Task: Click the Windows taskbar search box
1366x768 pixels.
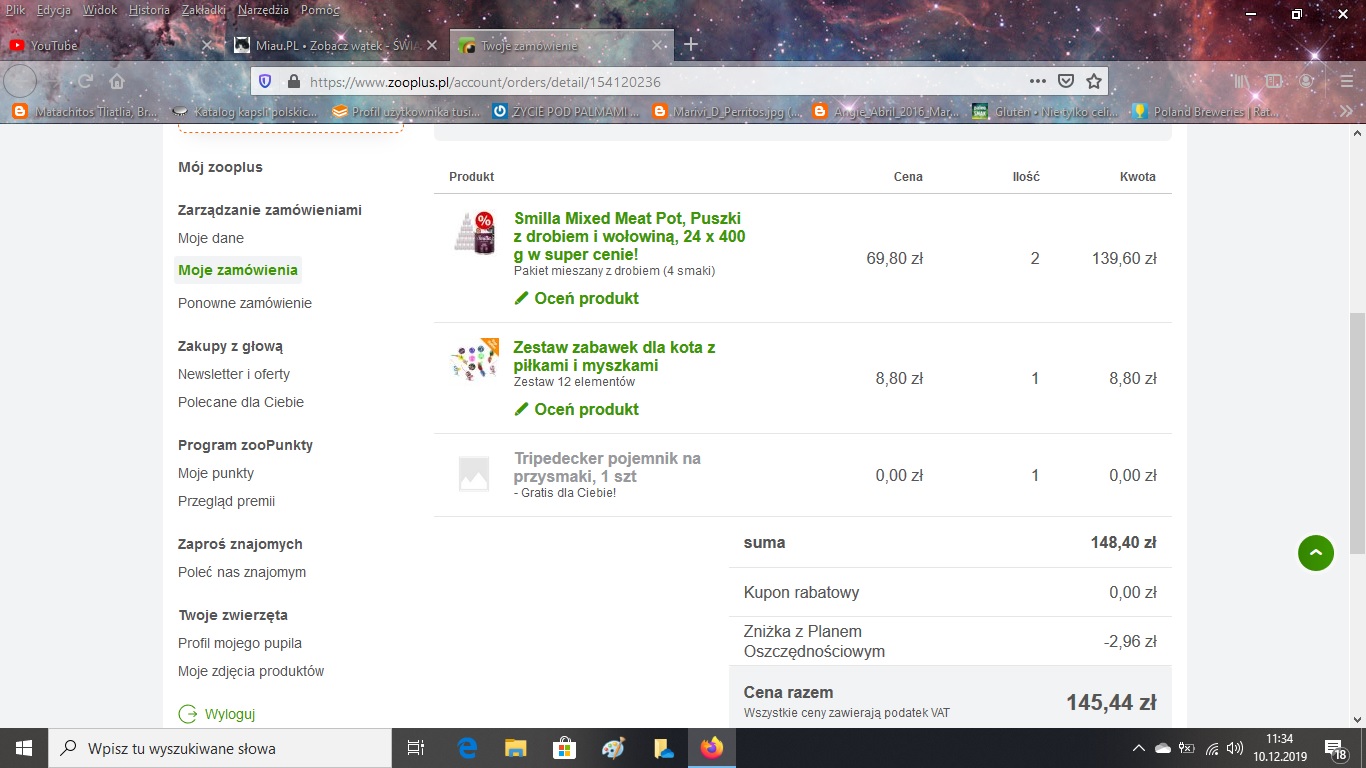Action: [x=219, y=748]
